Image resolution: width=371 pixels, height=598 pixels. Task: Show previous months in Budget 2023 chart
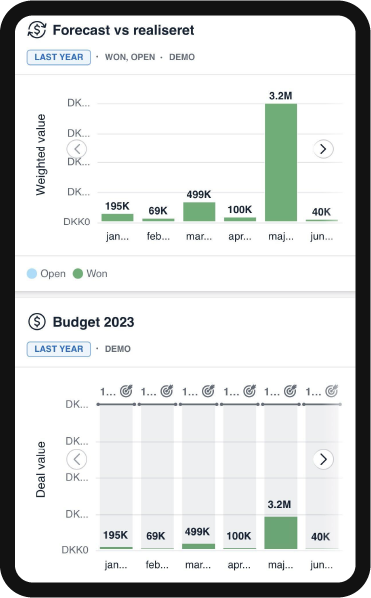77,459
